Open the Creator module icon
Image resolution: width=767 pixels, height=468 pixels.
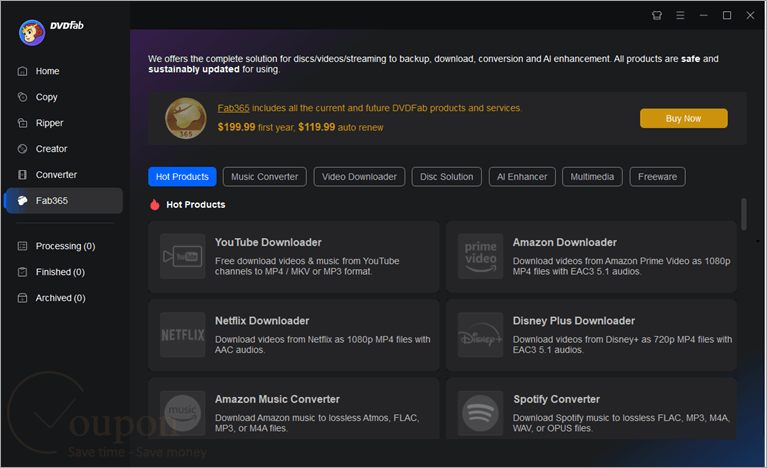click(x=23, y=149)
